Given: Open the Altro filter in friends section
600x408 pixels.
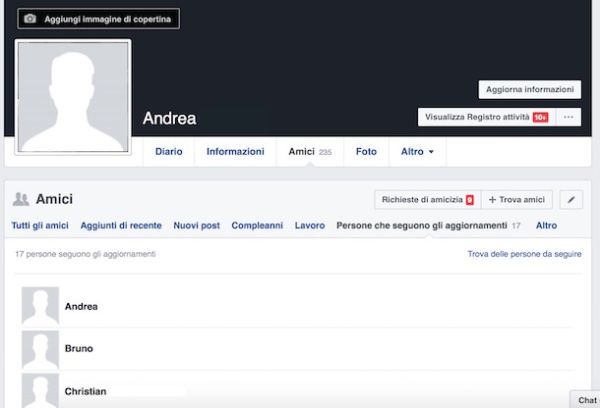Looking at the screenshot, I should pyautogui.click(x=546, y=226).
